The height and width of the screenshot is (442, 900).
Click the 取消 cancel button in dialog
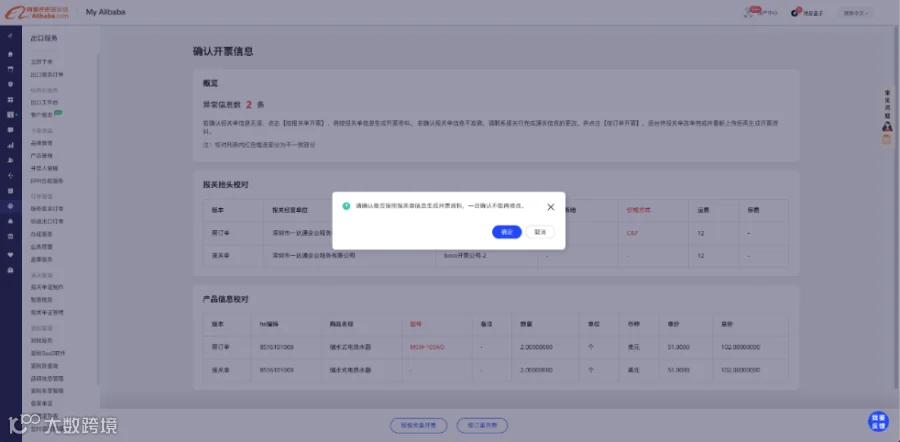[540, 232]
